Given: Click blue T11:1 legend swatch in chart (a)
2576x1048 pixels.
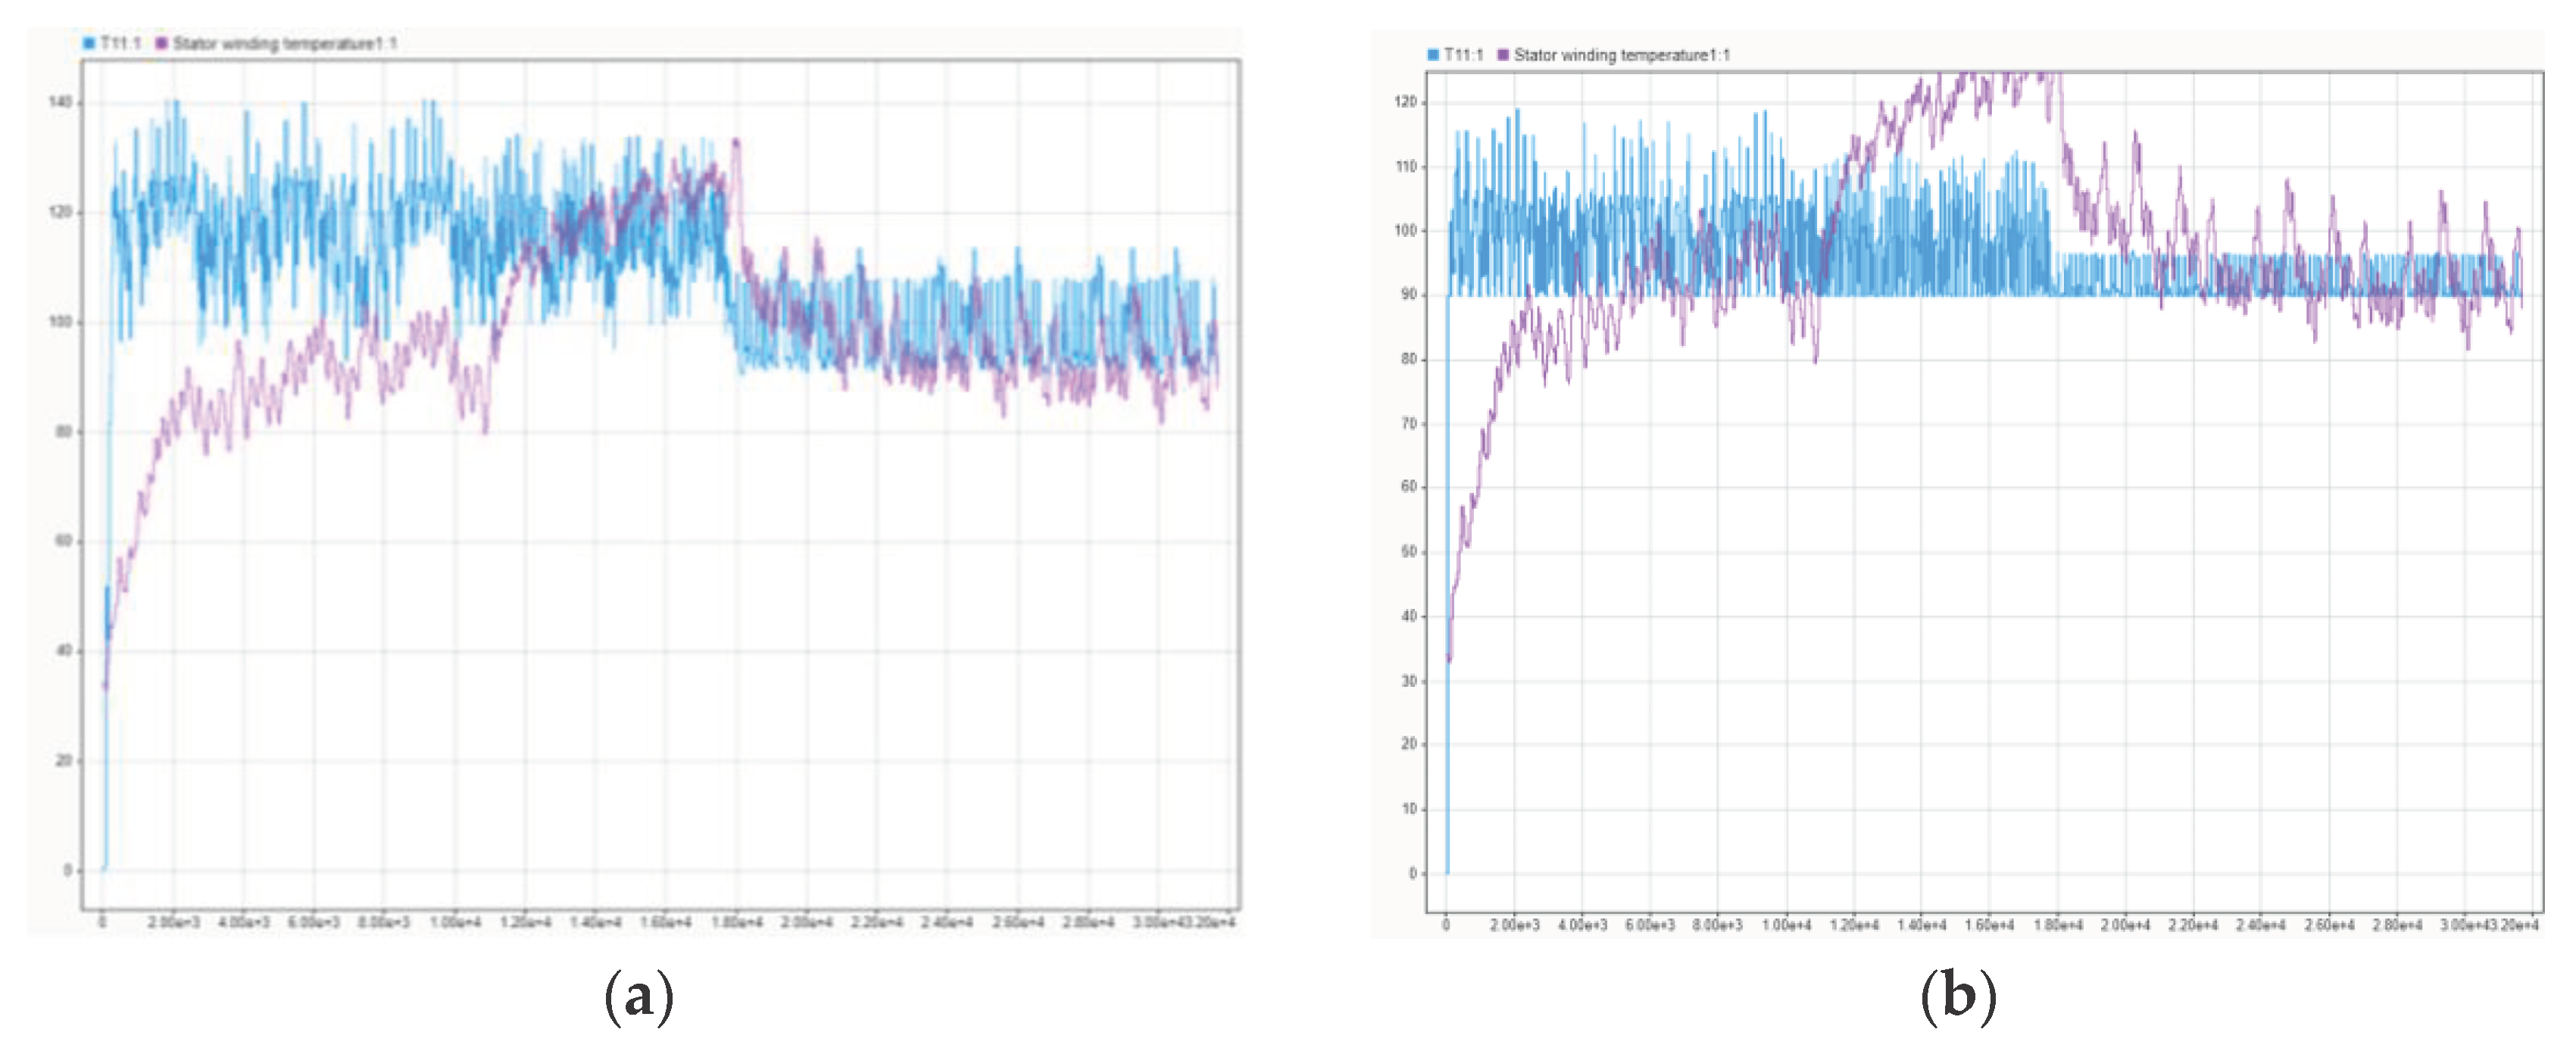Looking at the screenshot, I should [x=89, y=43].
